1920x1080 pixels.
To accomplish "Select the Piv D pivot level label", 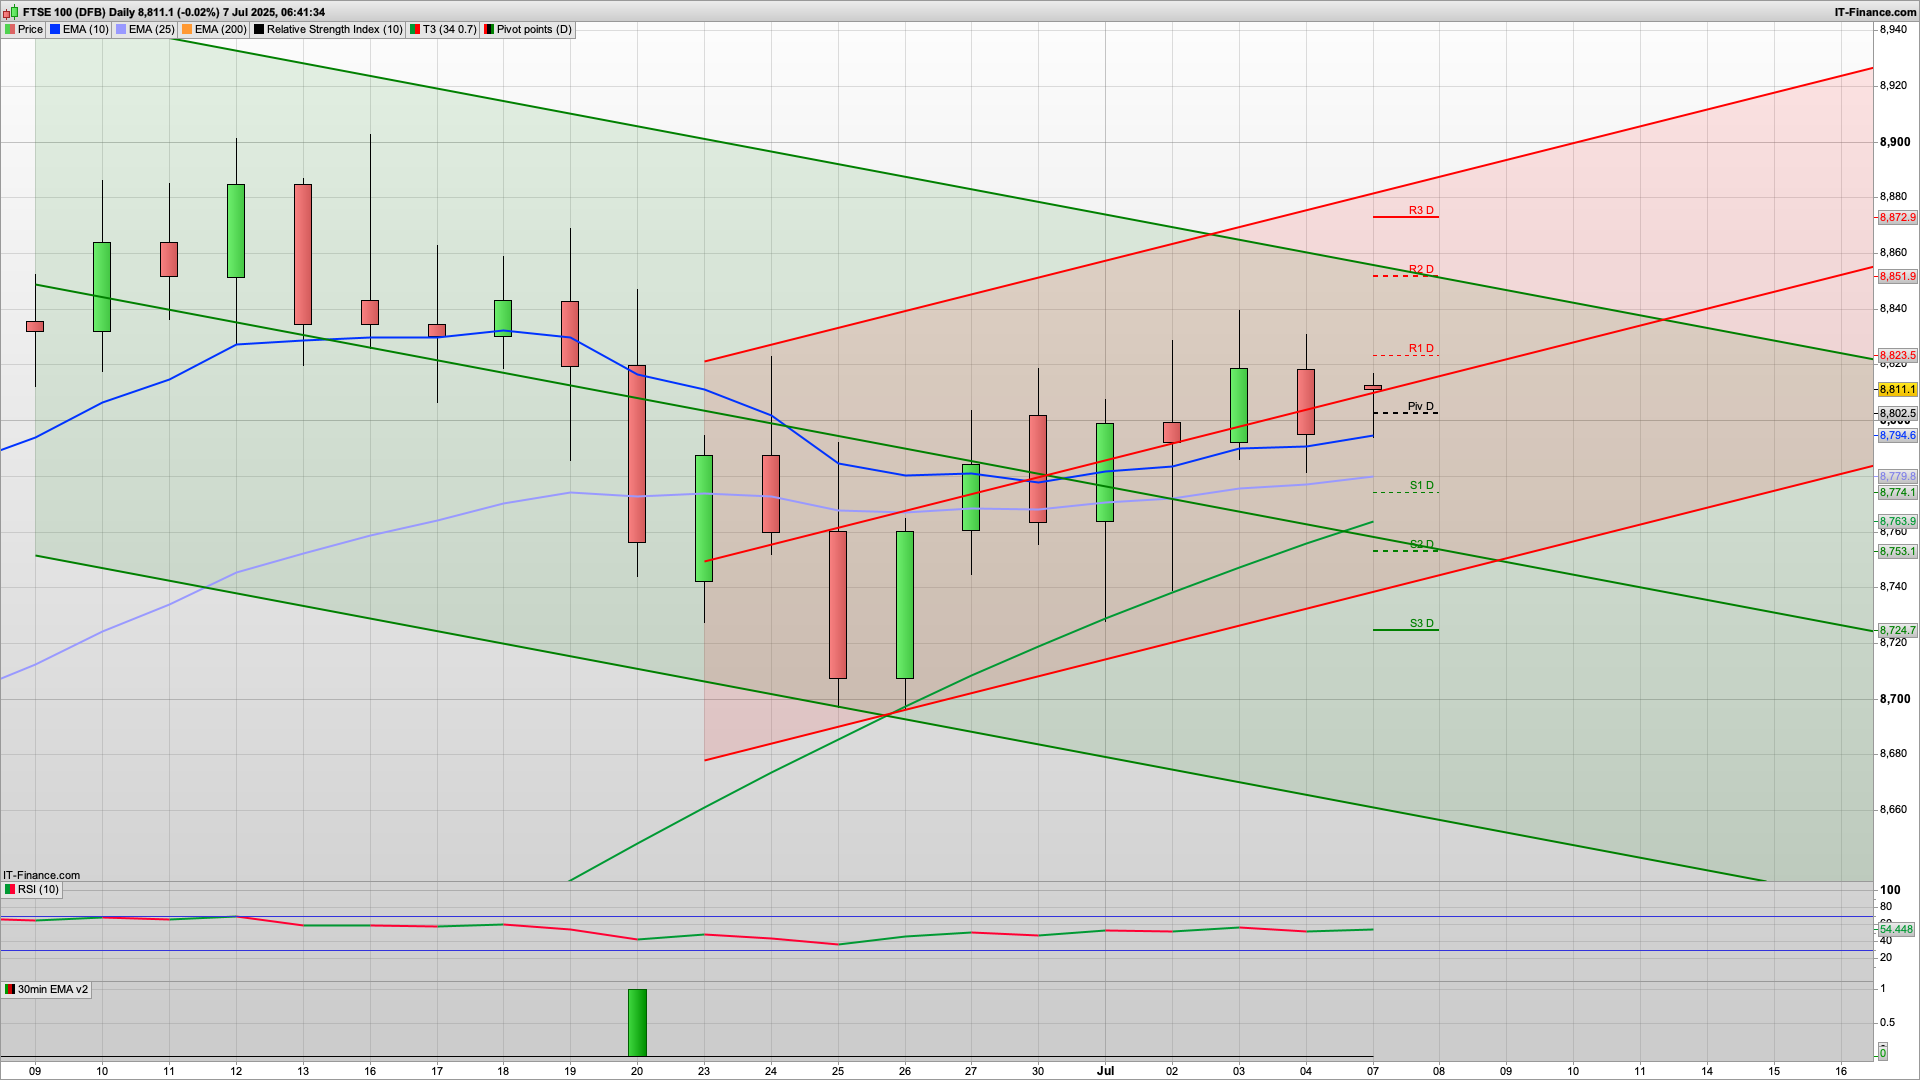I will (1421, 406).
